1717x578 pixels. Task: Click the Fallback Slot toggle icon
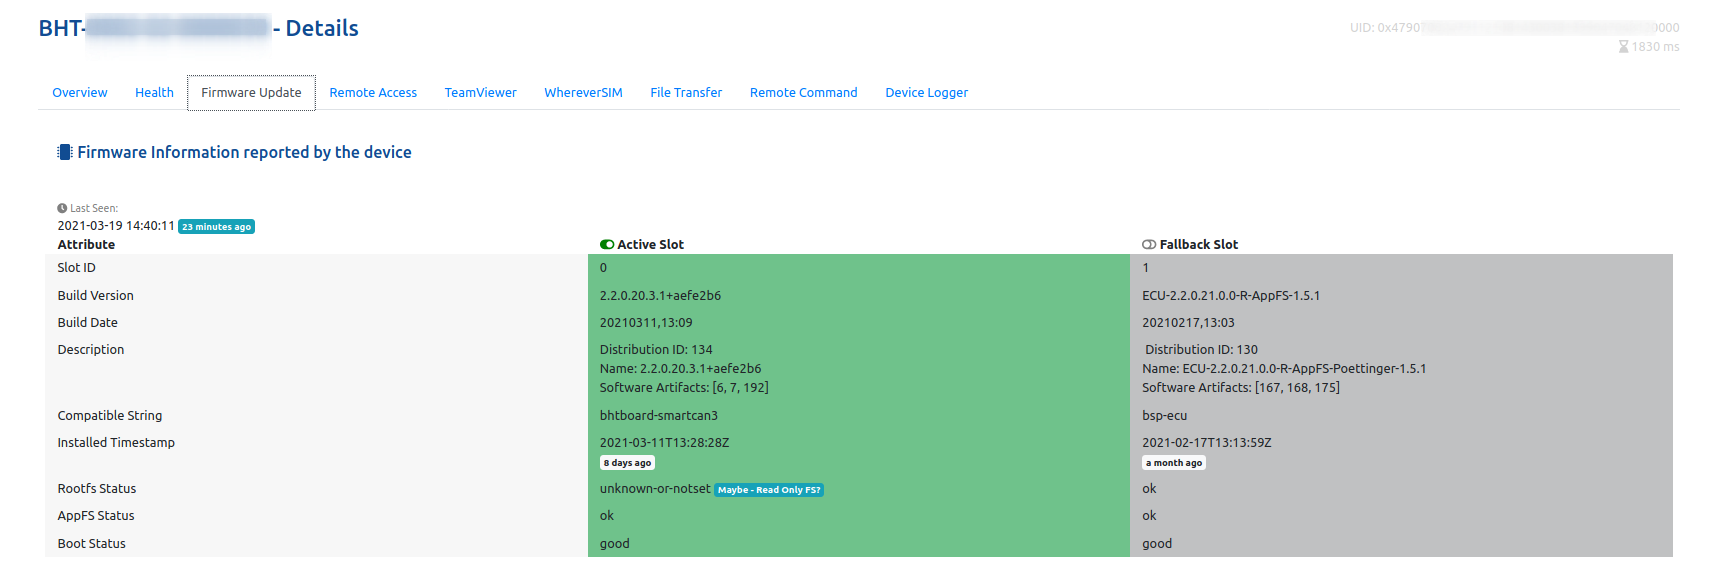click(x=1149, y=244)
